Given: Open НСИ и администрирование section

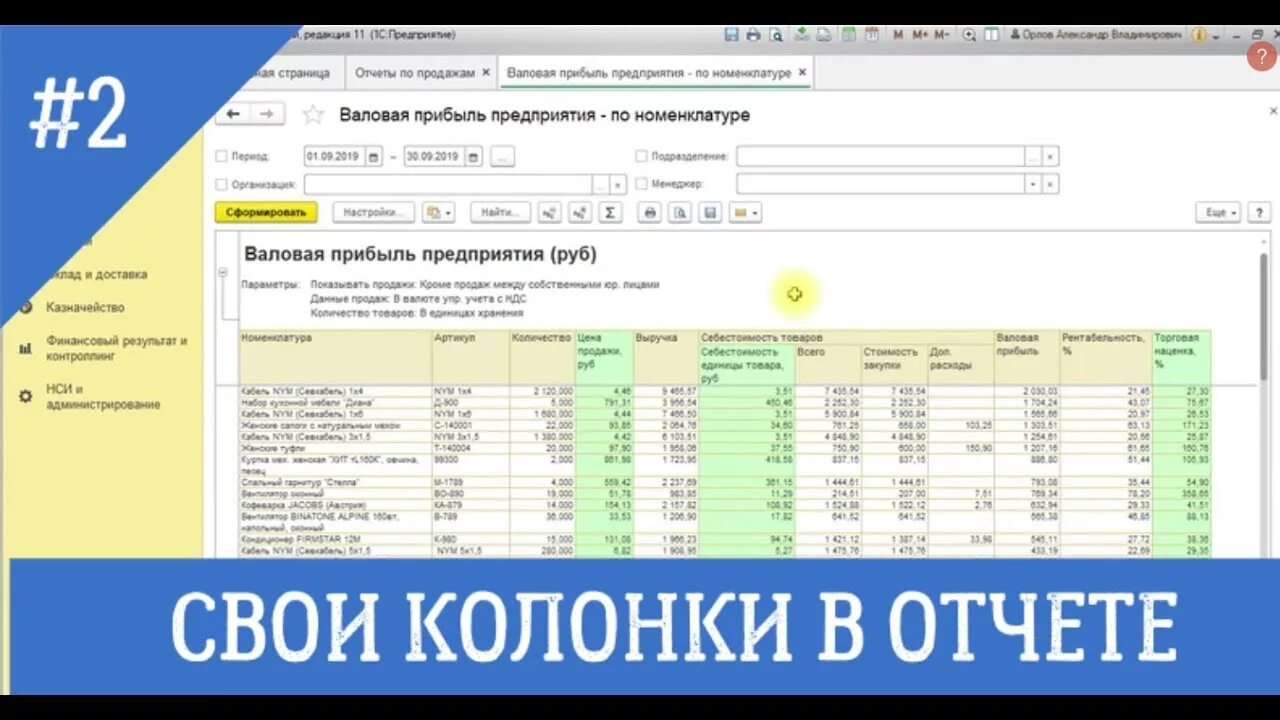Looking at the screenshot, I should (x=103, y=397).
